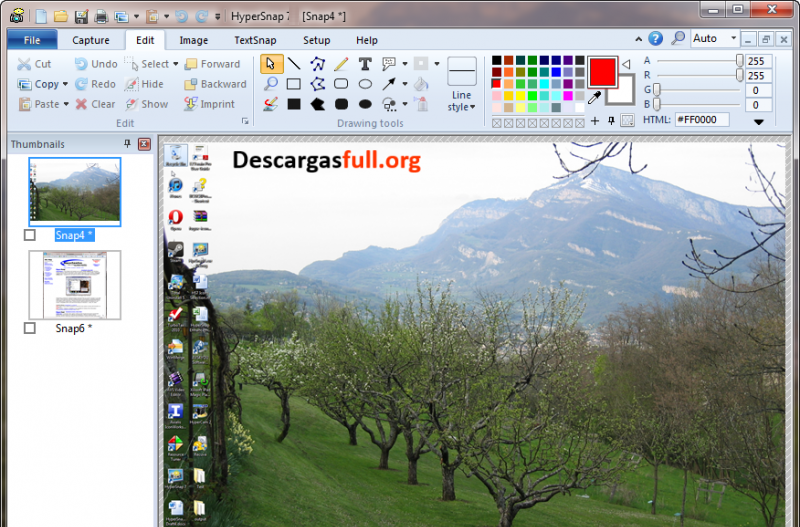Select the arrow line drawing tool

pyautogui.click(x=389, y=84)
